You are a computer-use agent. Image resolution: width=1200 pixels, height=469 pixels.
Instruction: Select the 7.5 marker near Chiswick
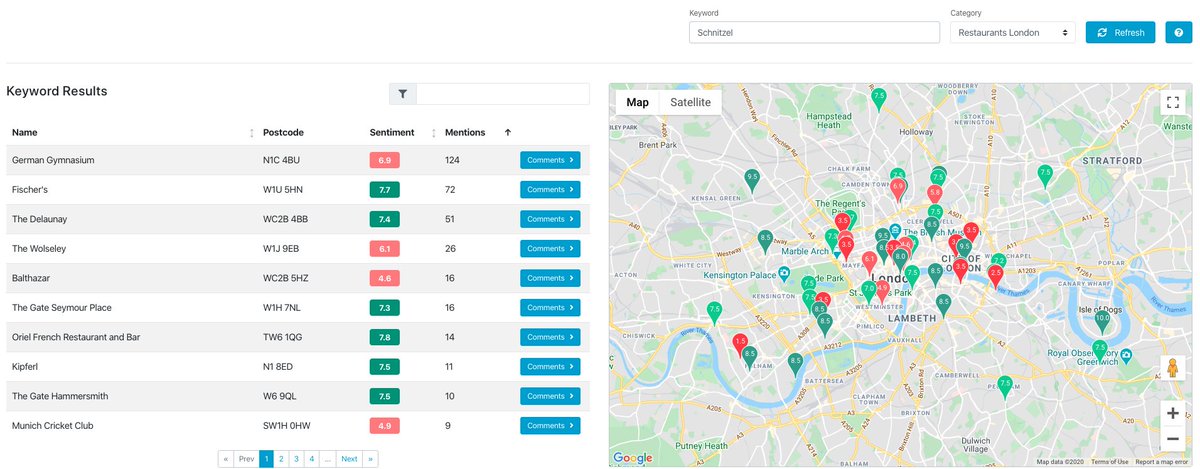[x=714, y=313]
